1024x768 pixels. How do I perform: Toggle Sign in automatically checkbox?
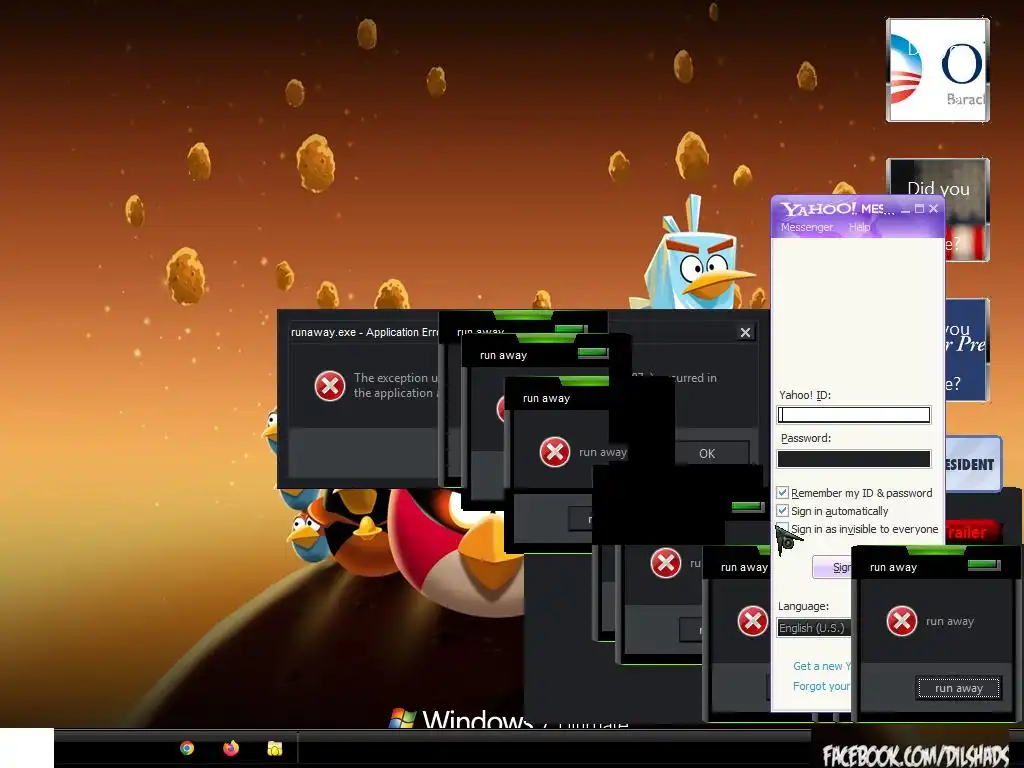click(x=782, y=511)
